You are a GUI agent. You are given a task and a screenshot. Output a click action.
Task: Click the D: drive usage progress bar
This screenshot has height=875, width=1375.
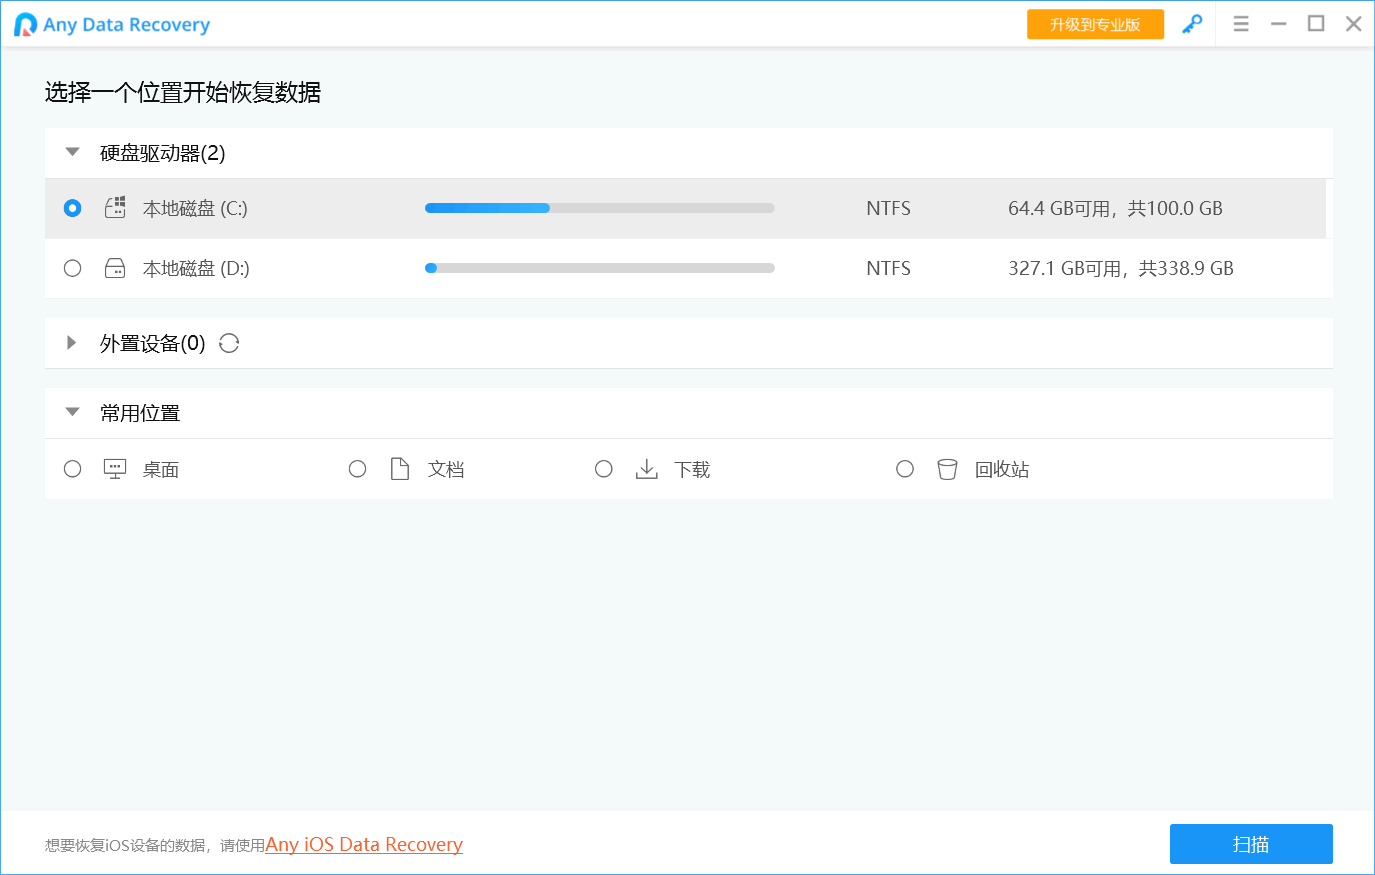600,268
